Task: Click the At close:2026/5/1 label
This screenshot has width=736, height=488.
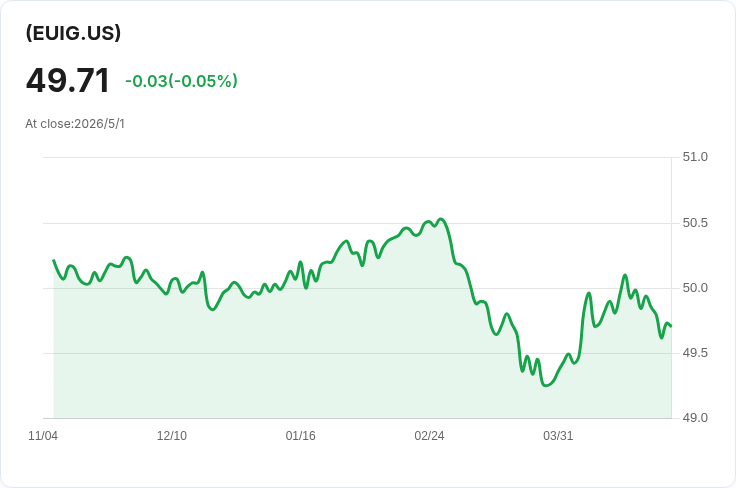Action: click(75, 124)
